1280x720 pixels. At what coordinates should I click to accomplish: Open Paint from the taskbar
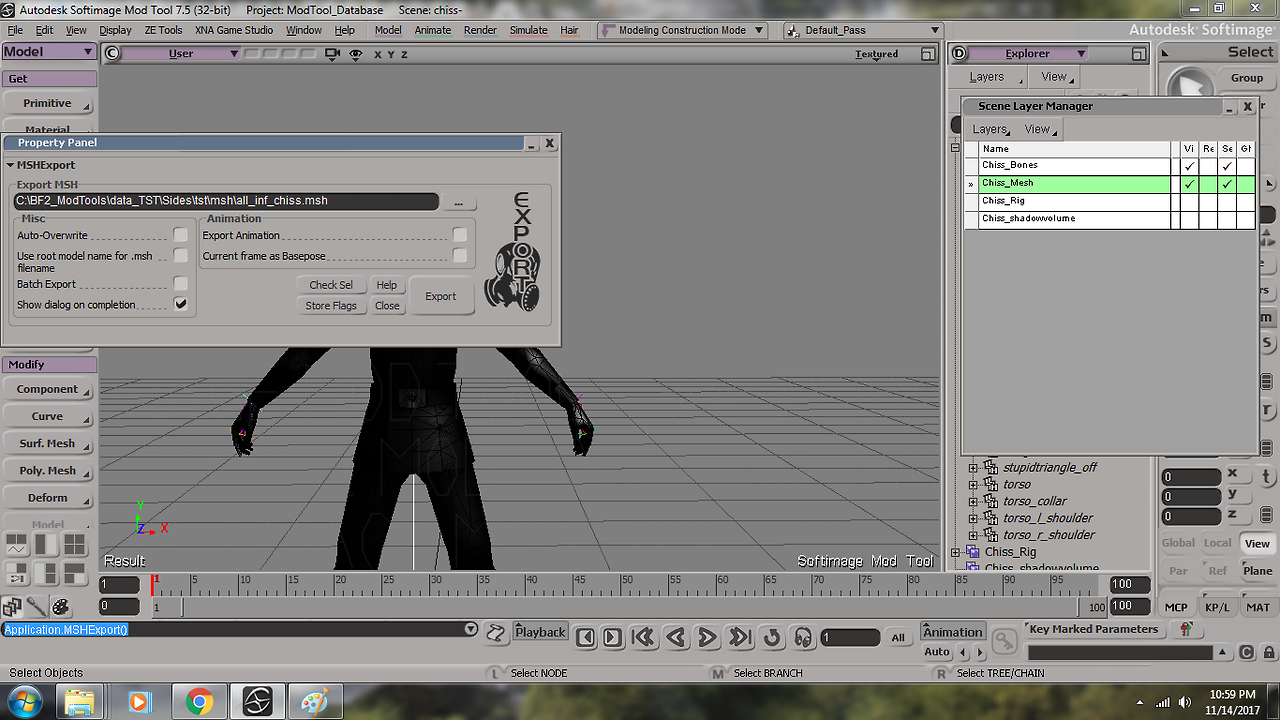click(315, 701)
